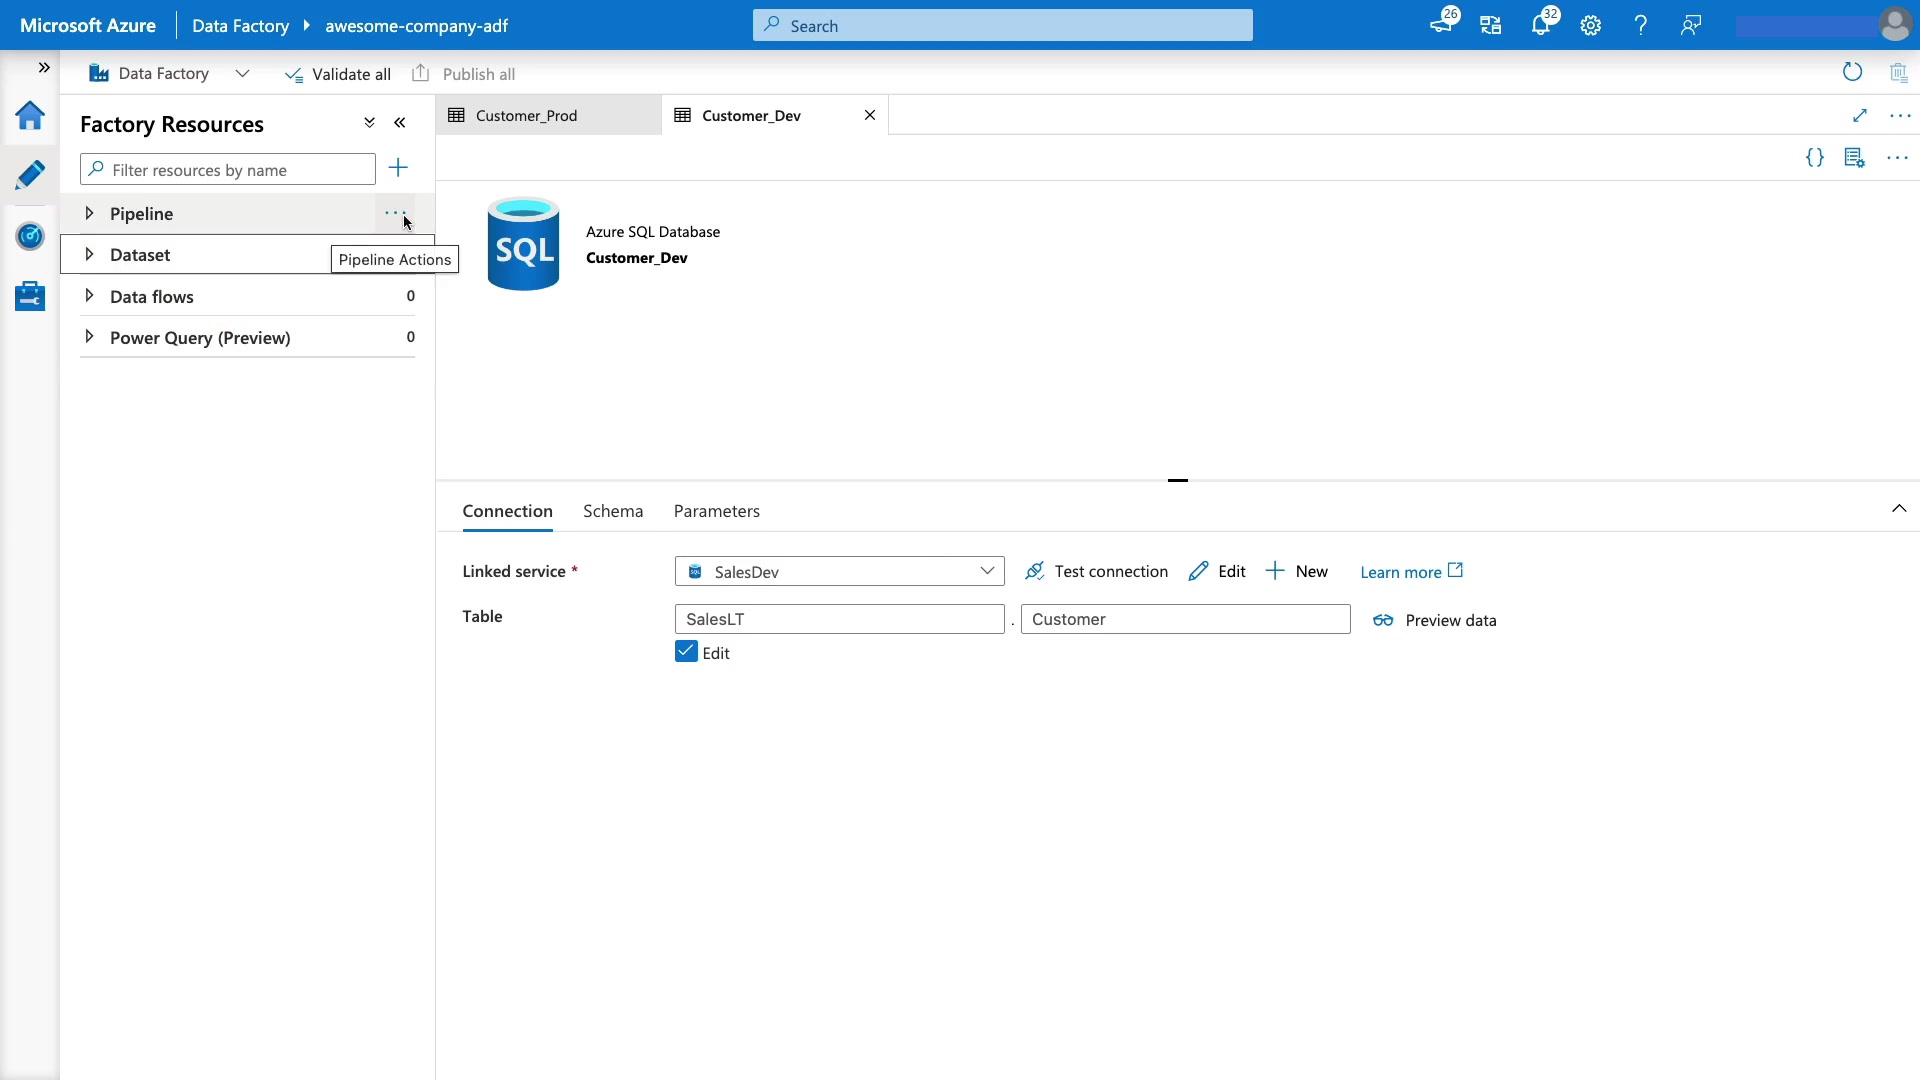
Task: Open the Author pencil icon in sidebar
Action: (x=30, y=175)
